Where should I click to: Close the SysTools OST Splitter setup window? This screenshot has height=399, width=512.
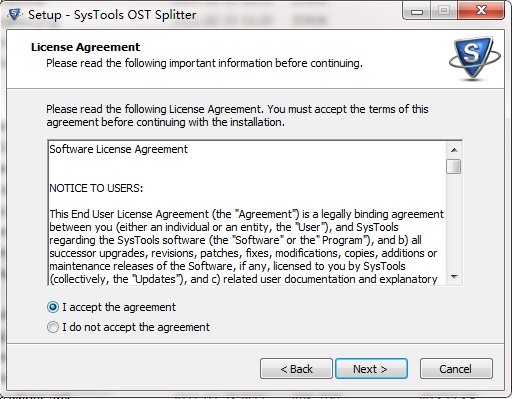[481, 11]
